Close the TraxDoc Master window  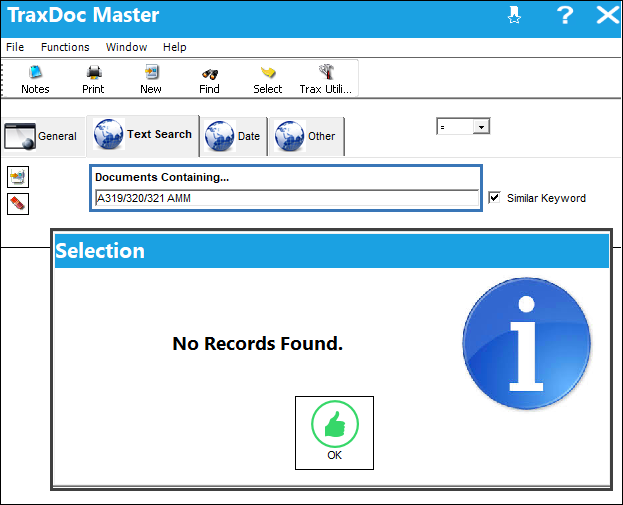tap(608, 16)
